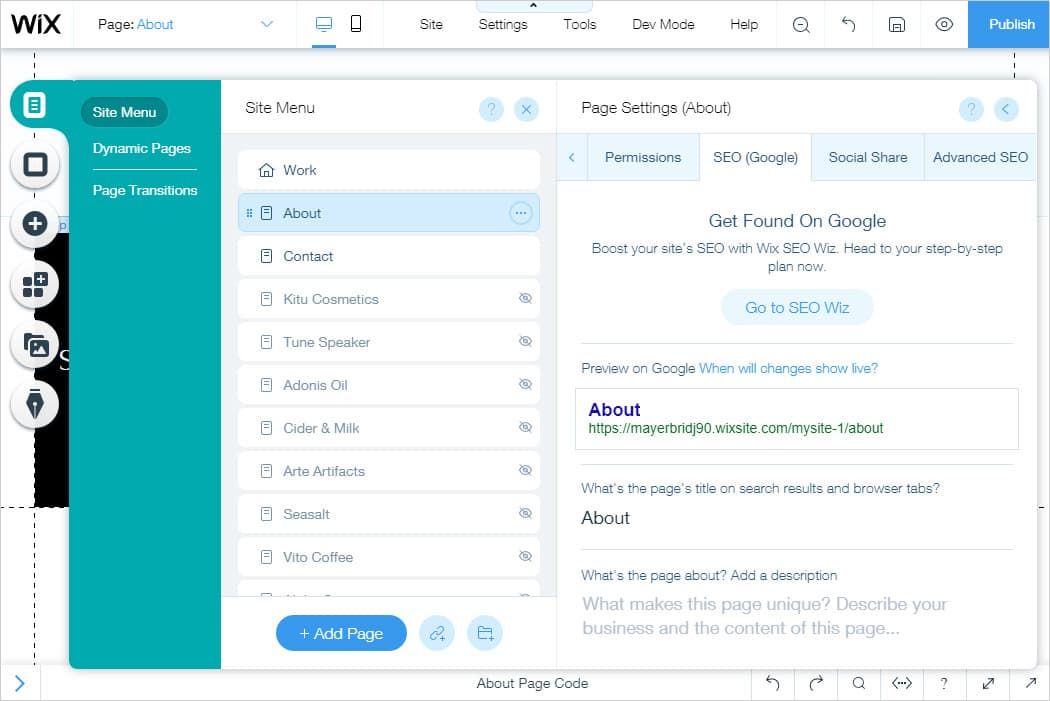Click the code brackets icon in bottom bar

pos(901,683)
